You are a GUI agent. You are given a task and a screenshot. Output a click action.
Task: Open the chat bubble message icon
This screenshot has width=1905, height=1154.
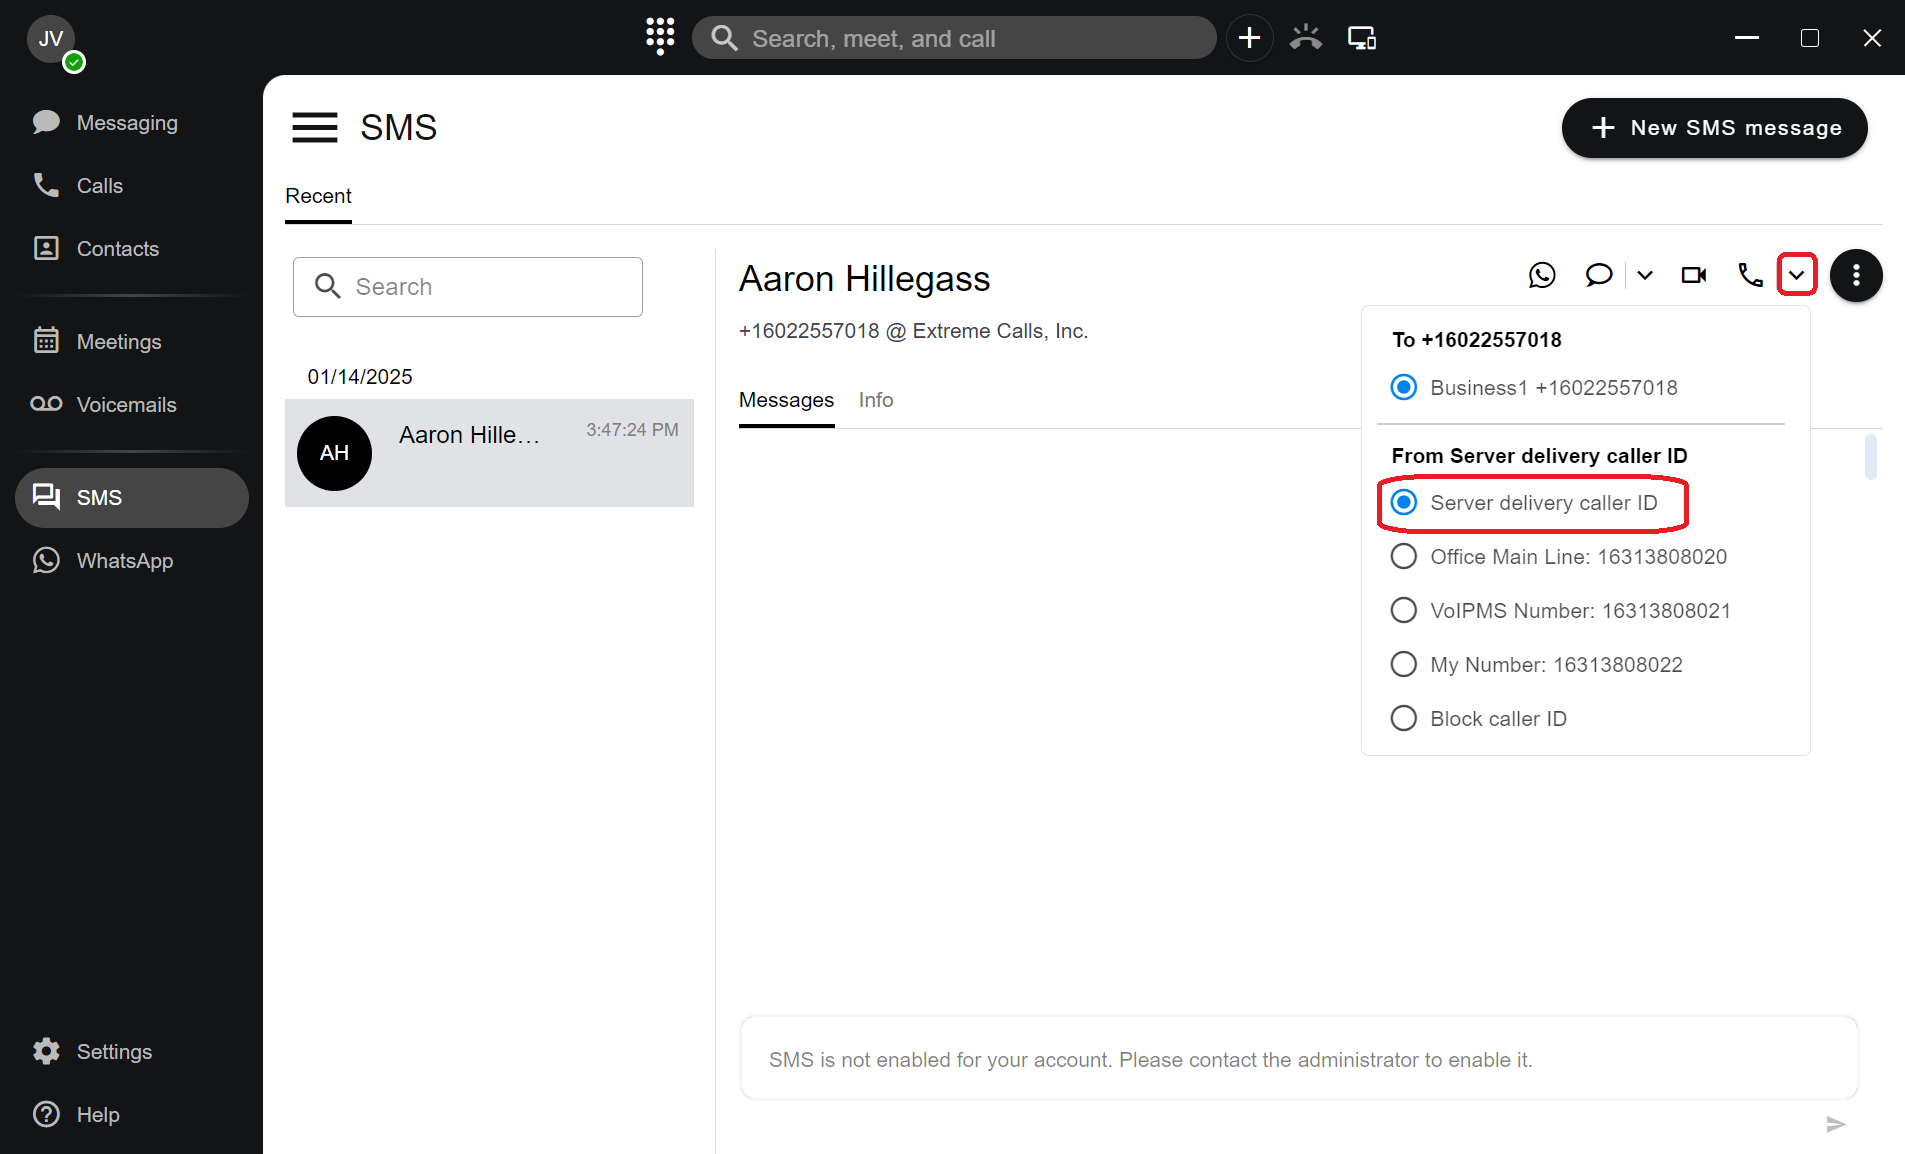(x=1598, y=275)
